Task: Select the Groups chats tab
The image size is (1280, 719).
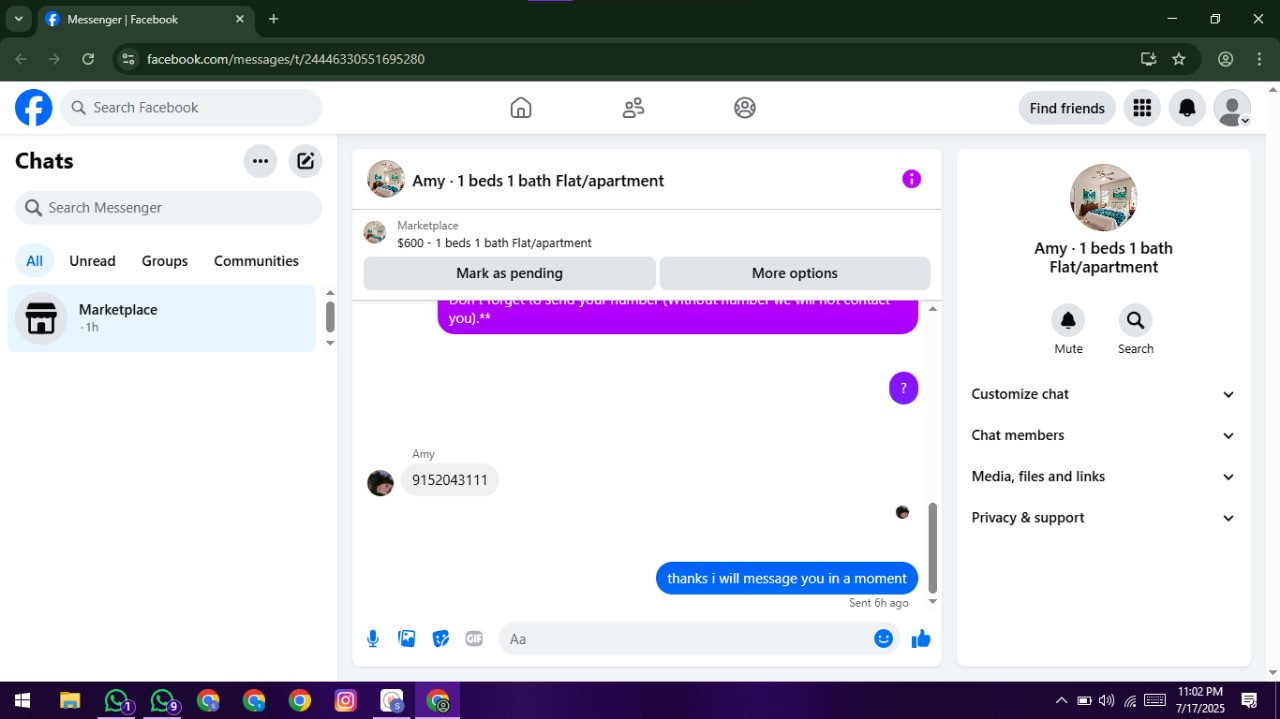Action: tap(165, 261)
